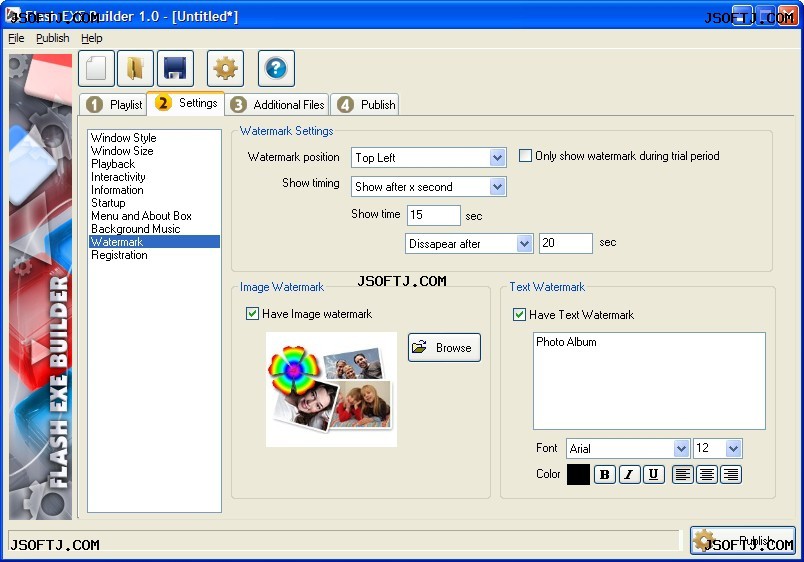Open the File menu
The image size is (804, 562).
point(16,38)
